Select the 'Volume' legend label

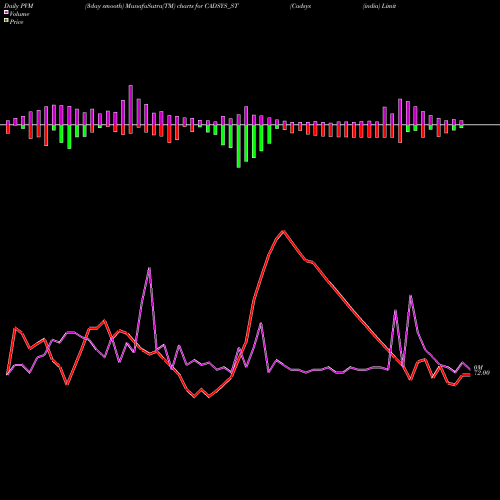pos(19,14)
